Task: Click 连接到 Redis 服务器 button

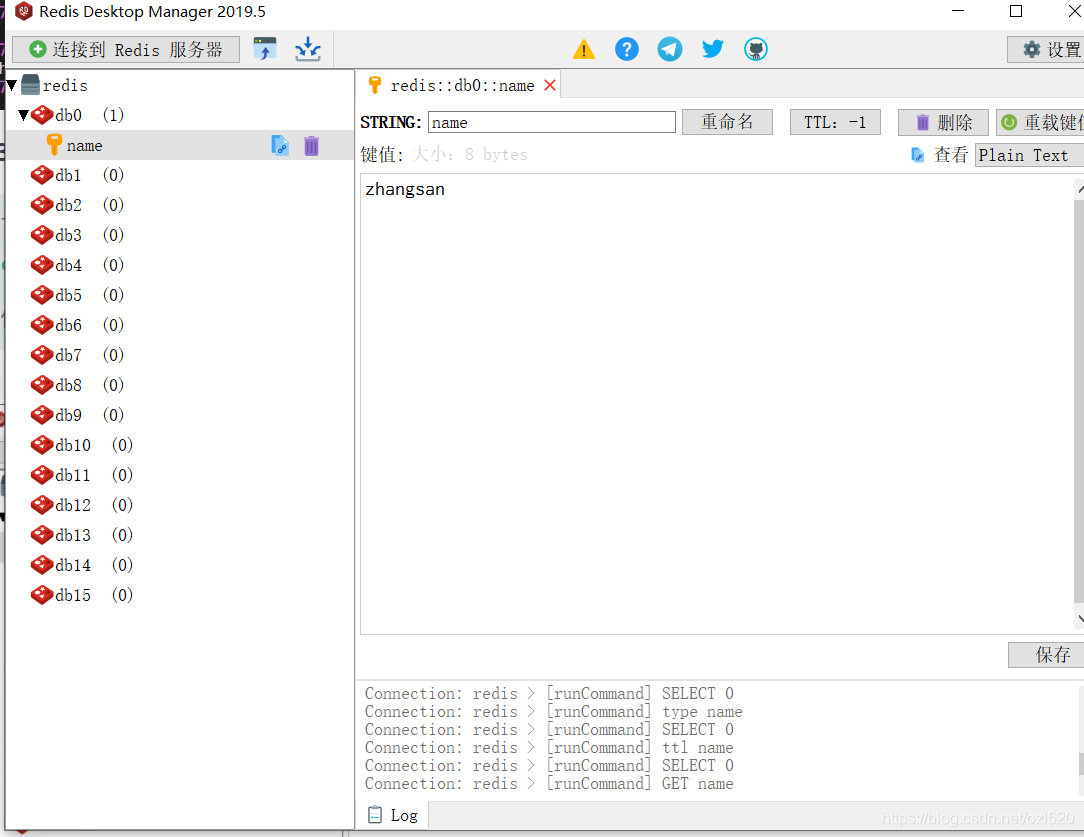Action: 127,49
